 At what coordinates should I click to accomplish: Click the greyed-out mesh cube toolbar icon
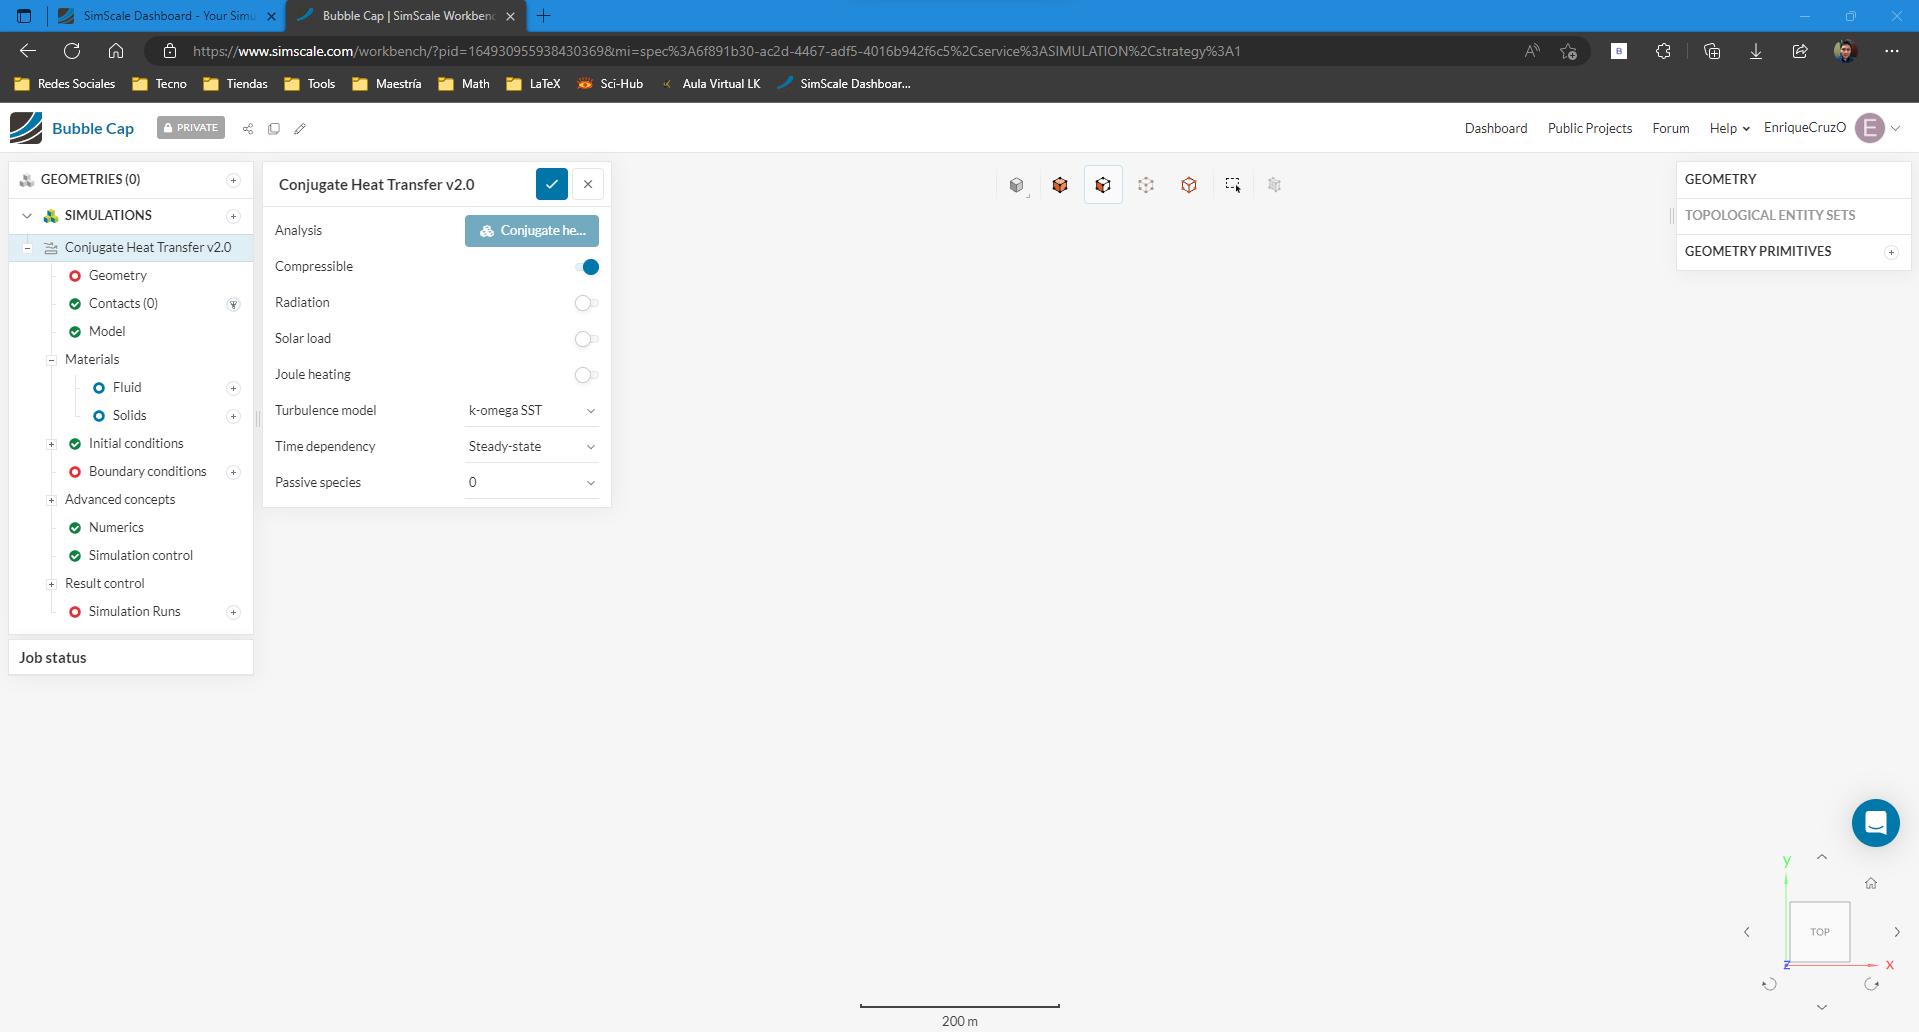(1274, 185)
